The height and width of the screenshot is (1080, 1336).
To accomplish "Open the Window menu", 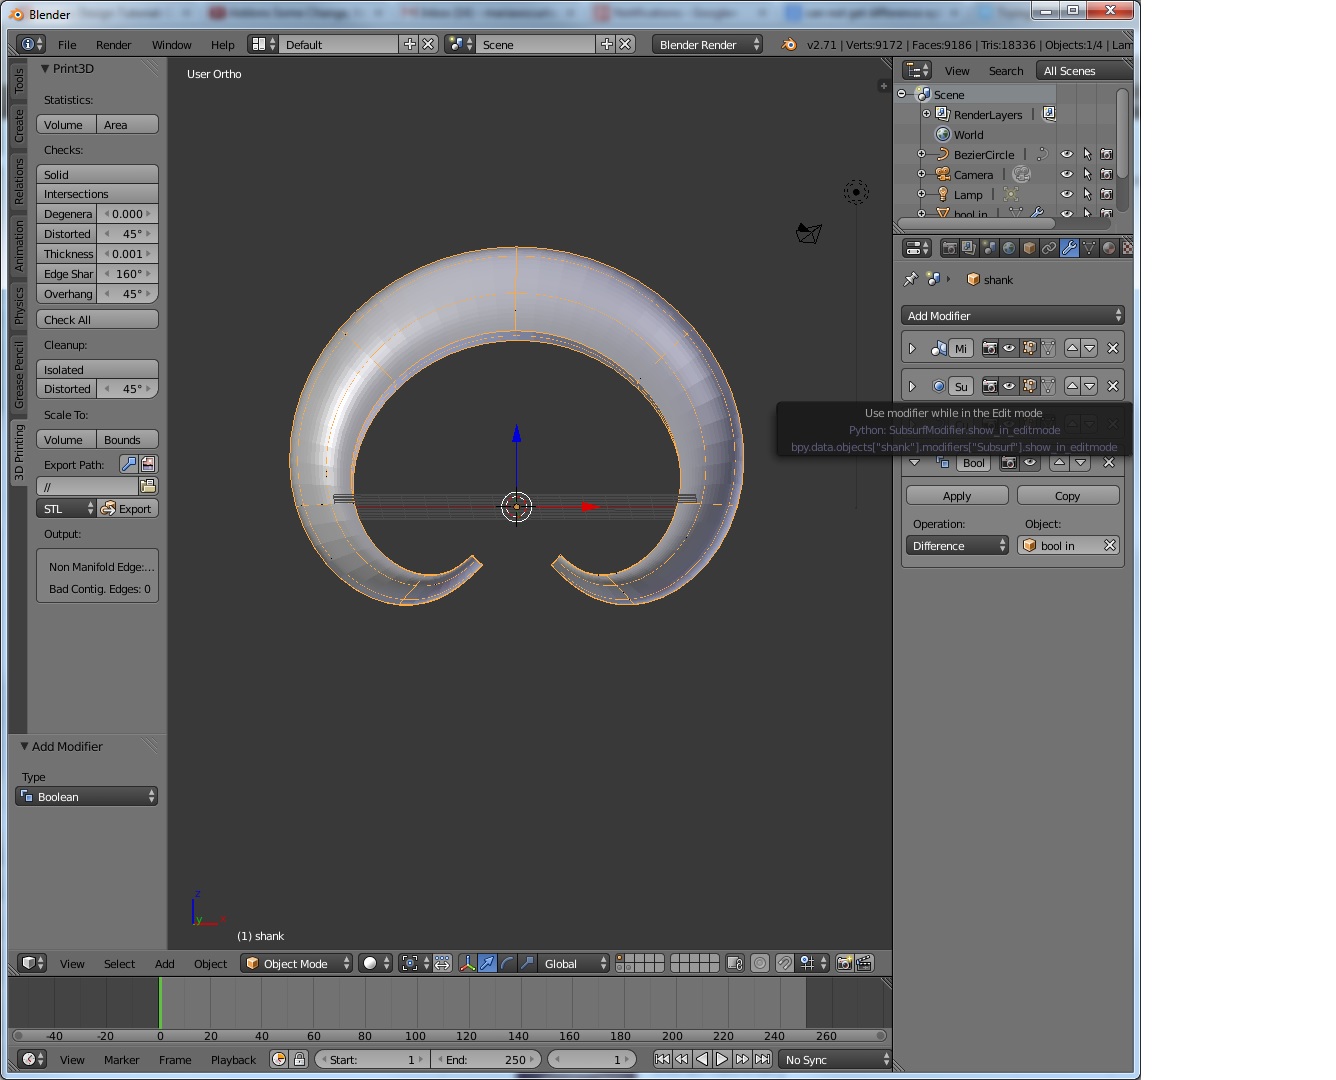I will [171, 44].
